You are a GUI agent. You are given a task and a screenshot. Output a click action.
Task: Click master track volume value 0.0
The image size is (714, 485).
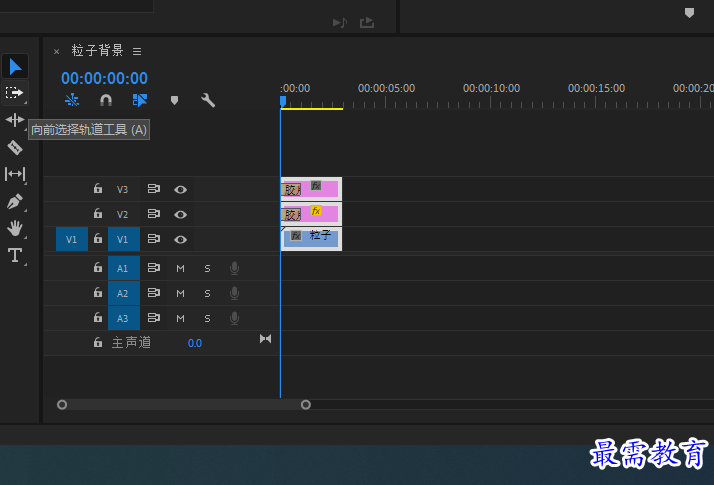(x=195, y=343)
